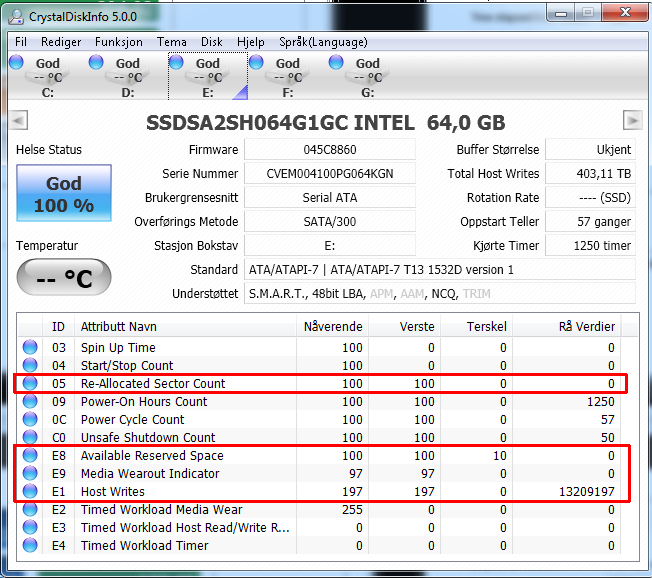This screenshot has height=578, width=652.
Task: Click Nåverende value 255 for Timed Workload Media Wear
Action: [352, 509]
